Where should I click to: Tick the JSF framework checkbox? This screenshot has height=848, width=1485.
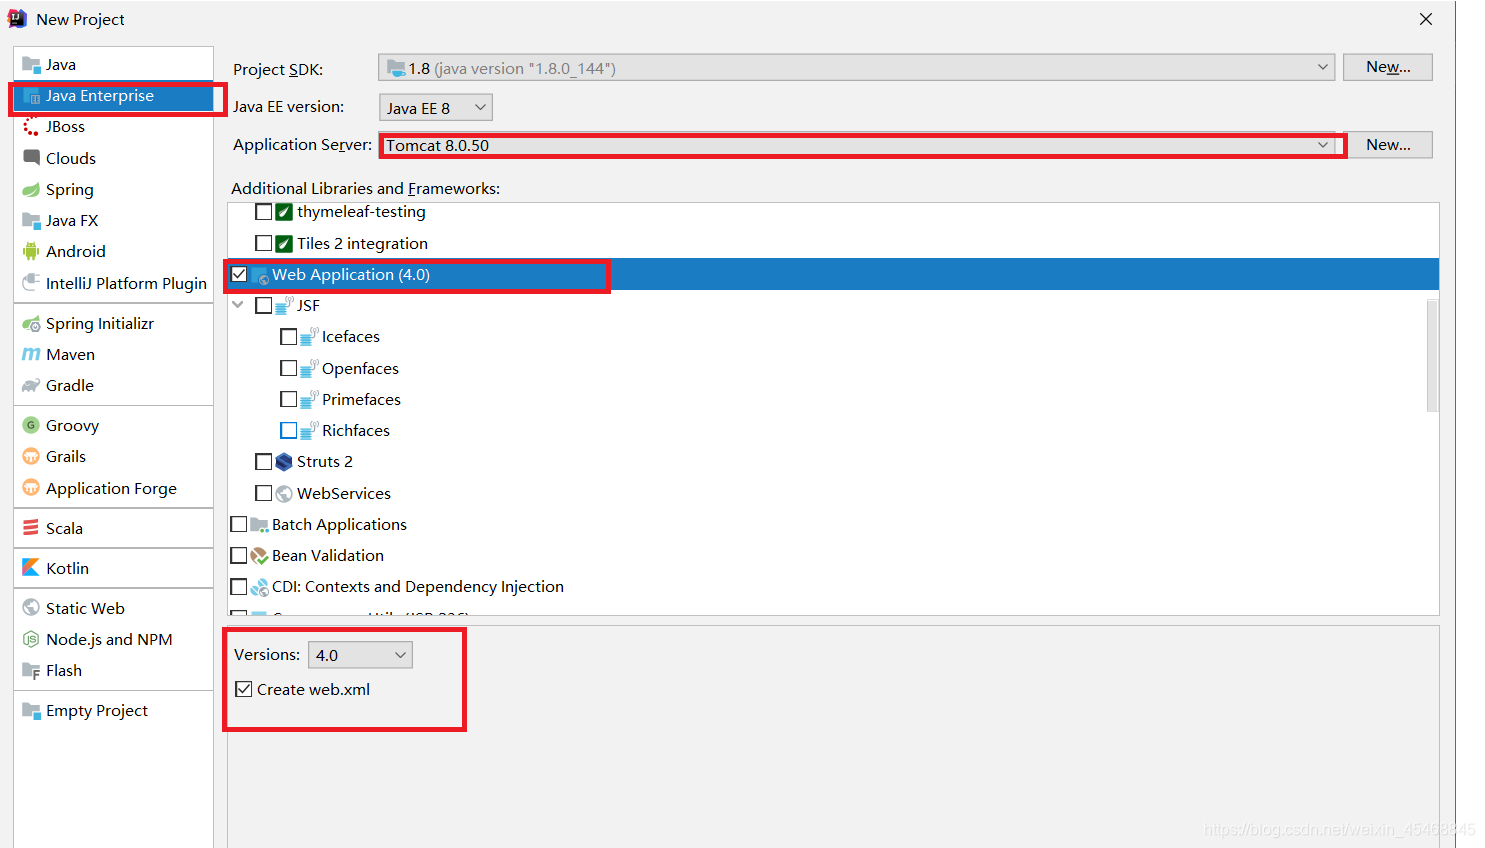click(x=264, y=306)
